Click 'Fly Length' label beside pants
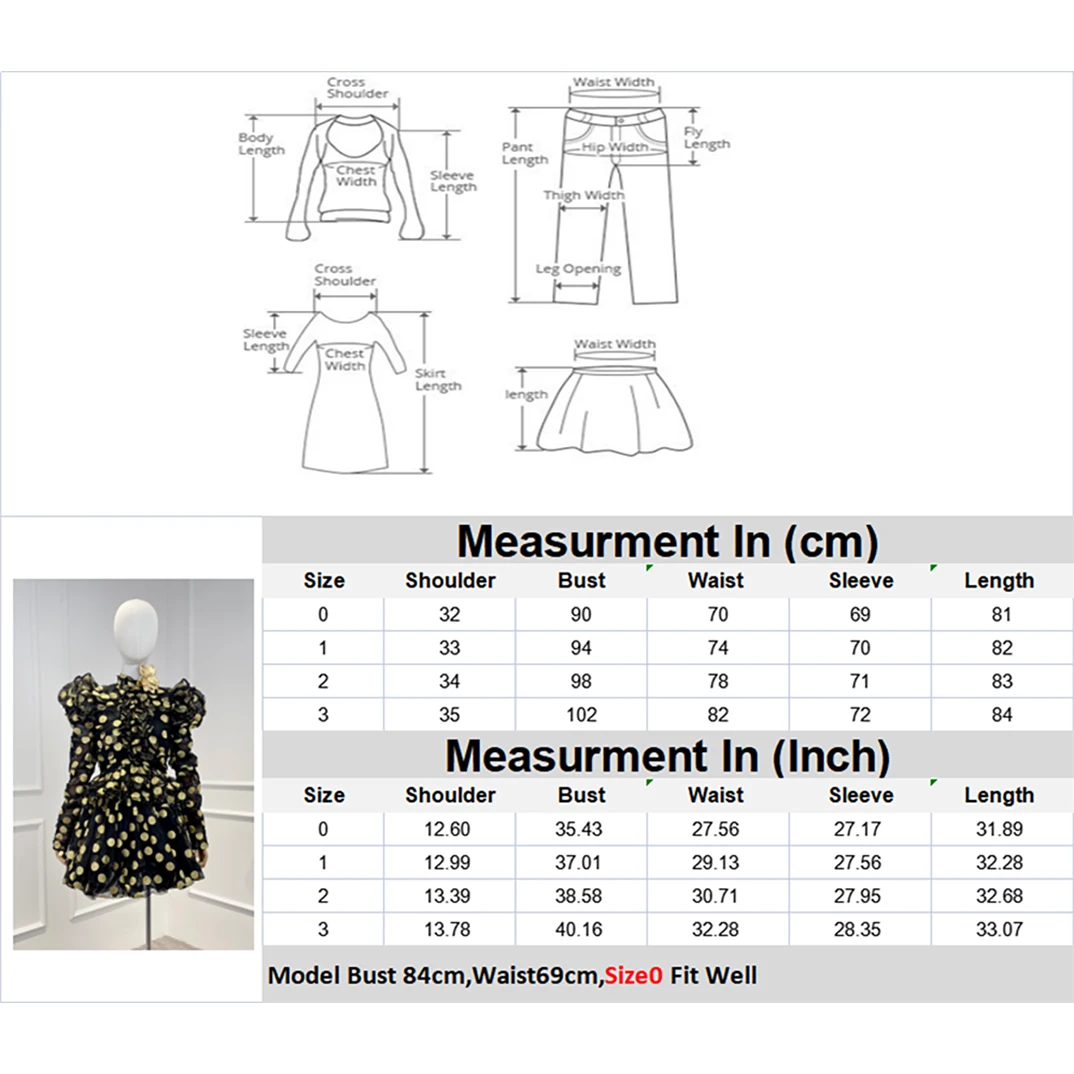 [706, 138]
